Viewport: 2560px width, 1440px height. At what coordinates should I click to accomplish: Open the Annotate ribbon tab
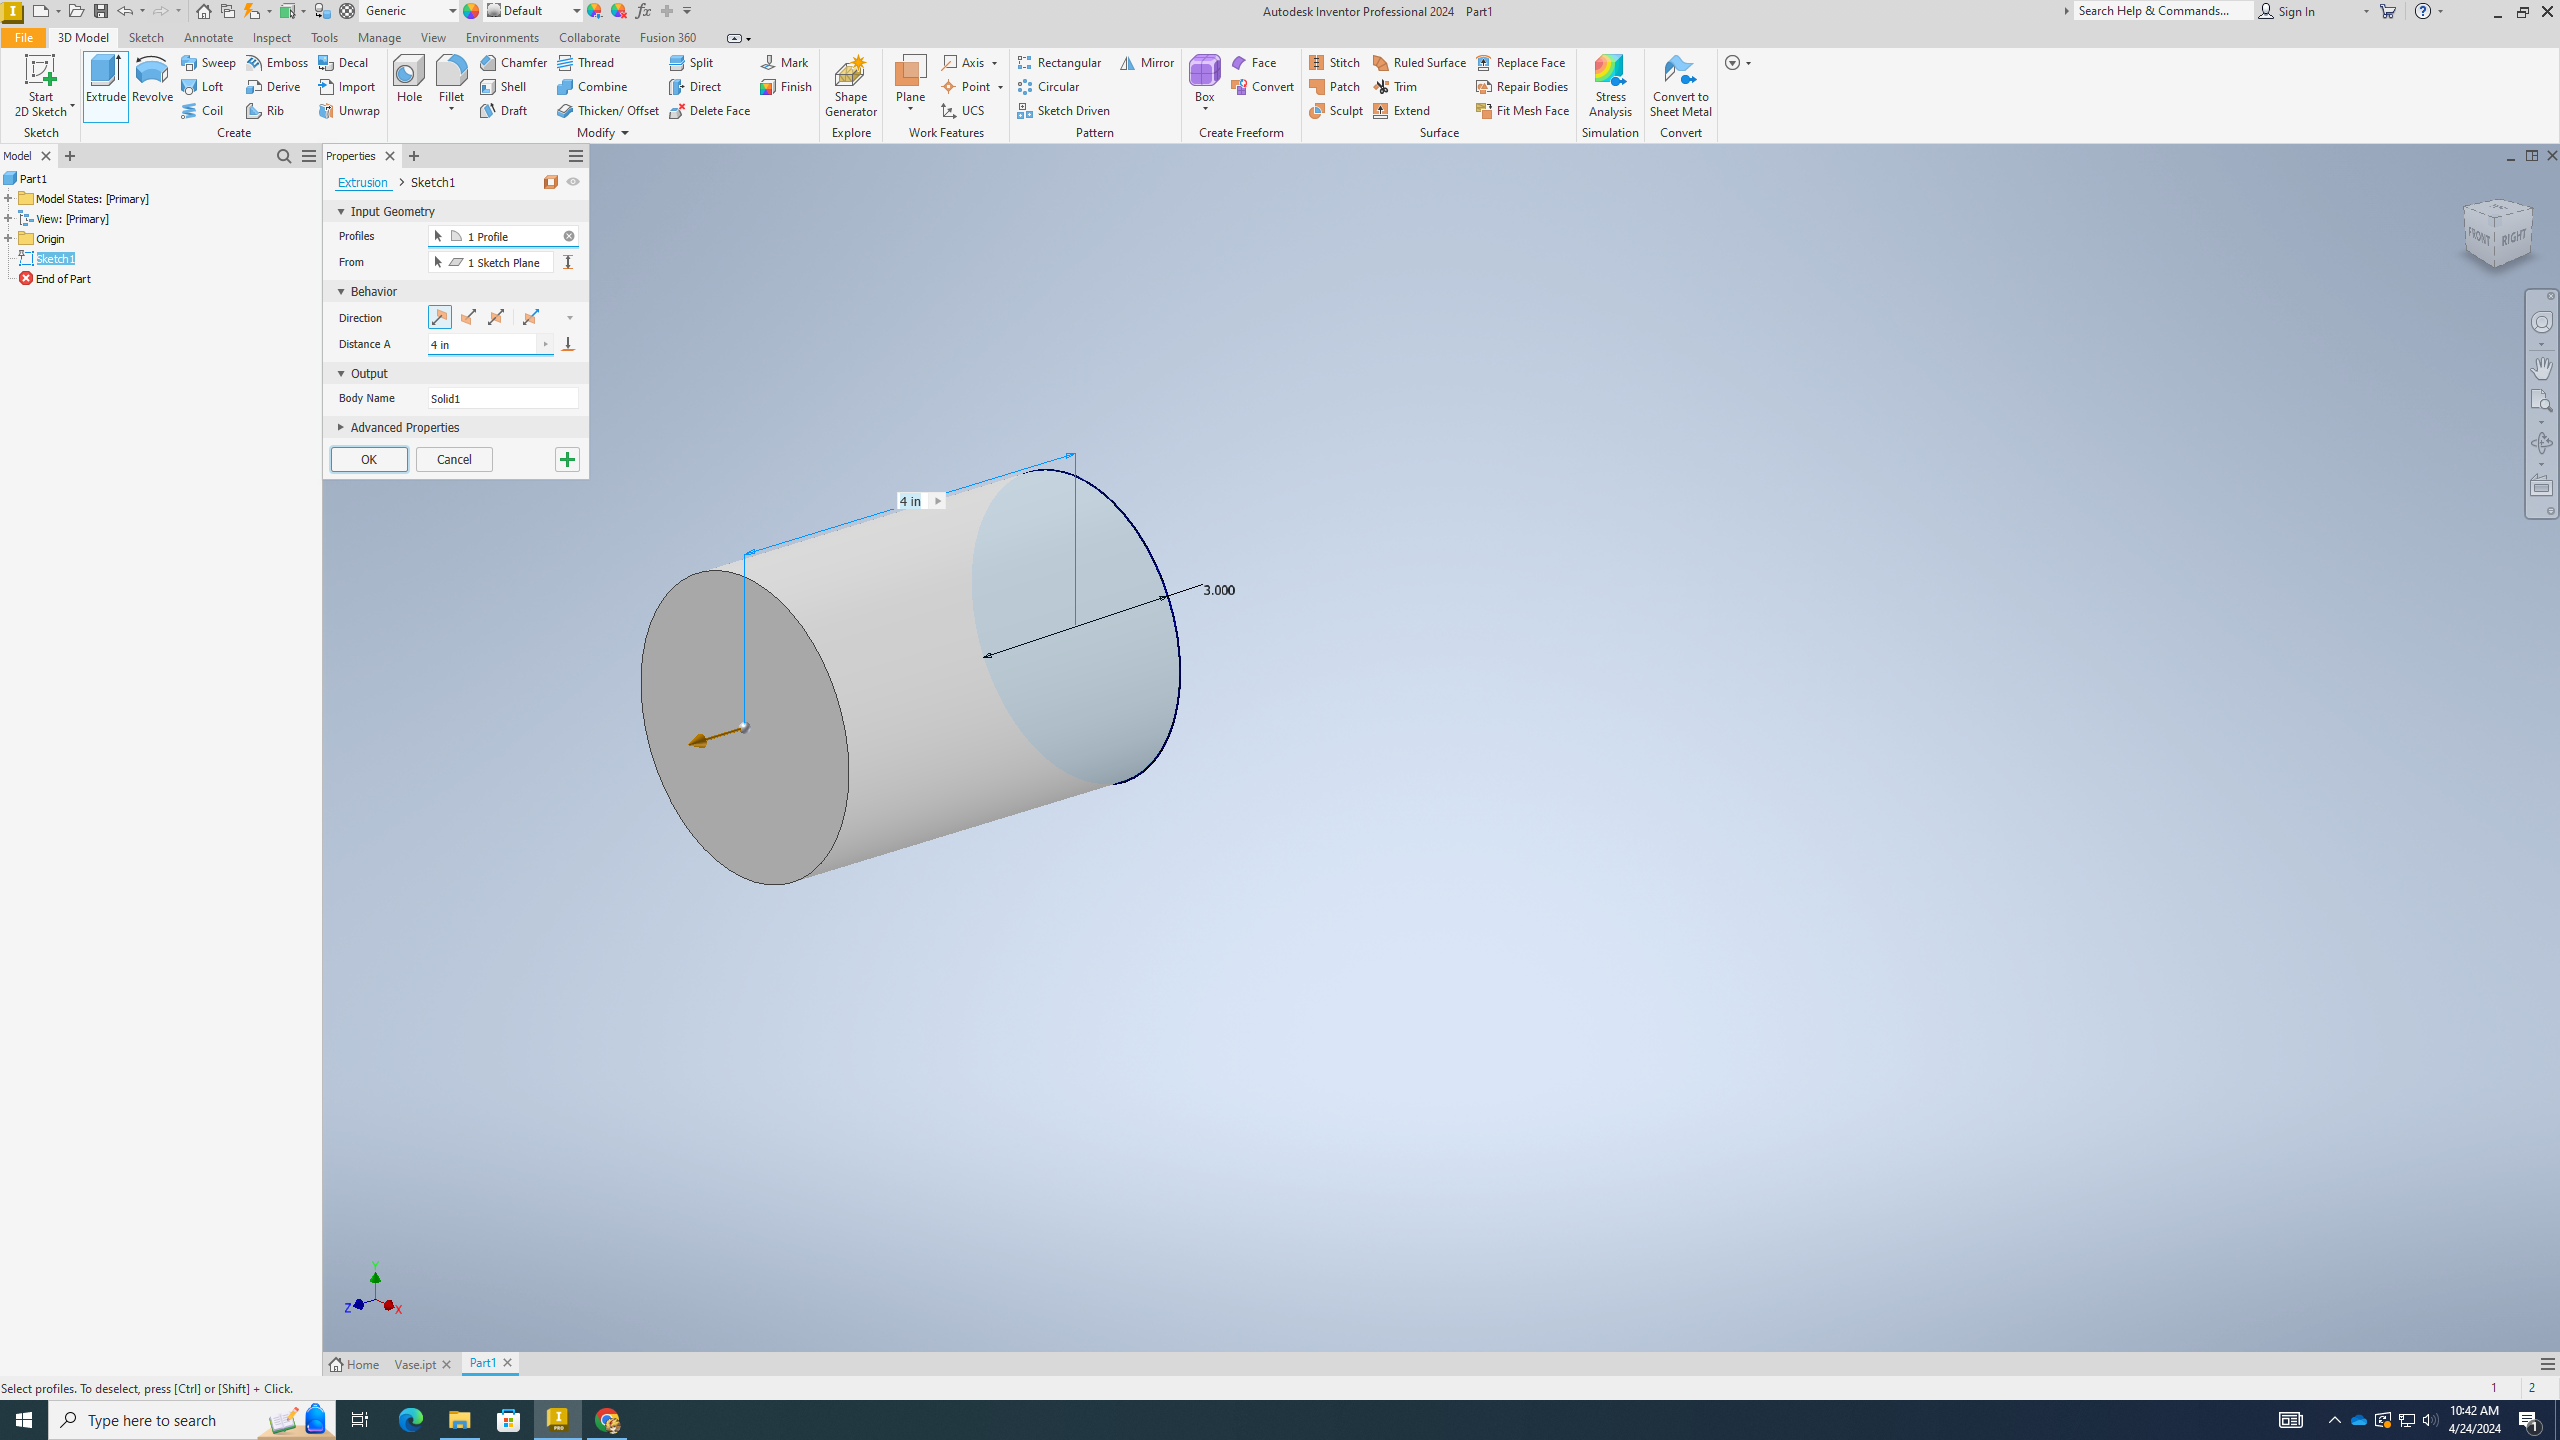(208, 37)
